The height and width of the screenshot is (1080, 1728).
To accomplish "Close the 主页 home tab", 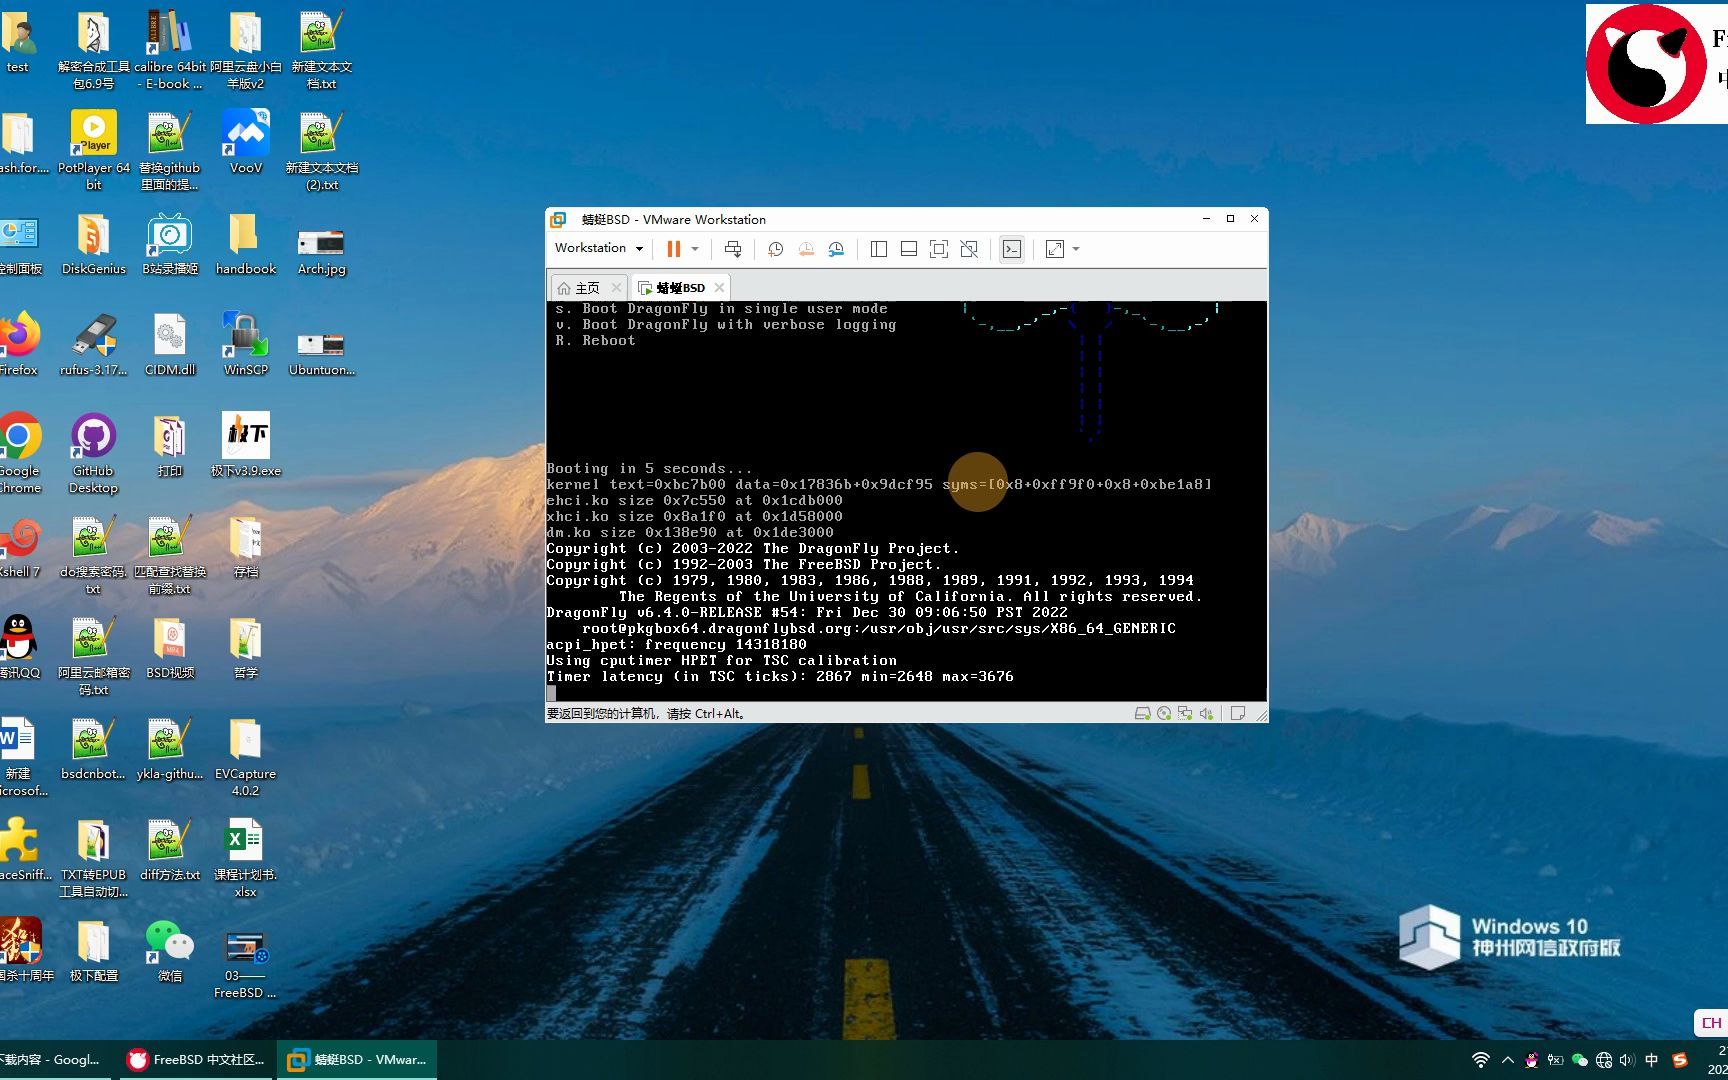I will 616,287.
